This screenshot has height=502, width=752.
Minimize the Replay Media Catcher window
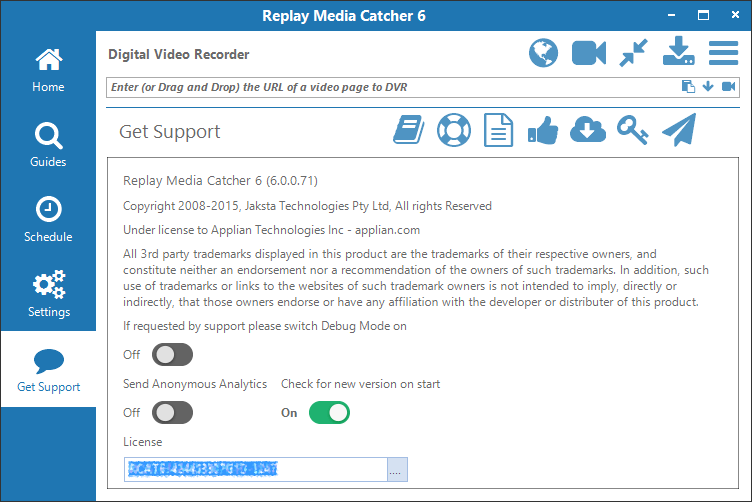671,15
